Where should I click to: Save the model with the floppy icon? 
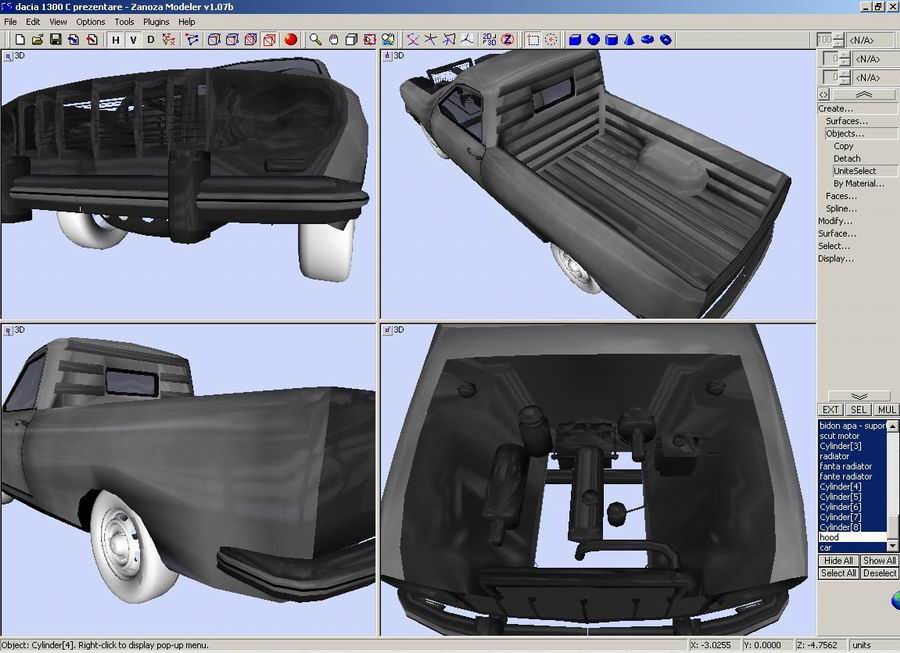tap(56, 40)
